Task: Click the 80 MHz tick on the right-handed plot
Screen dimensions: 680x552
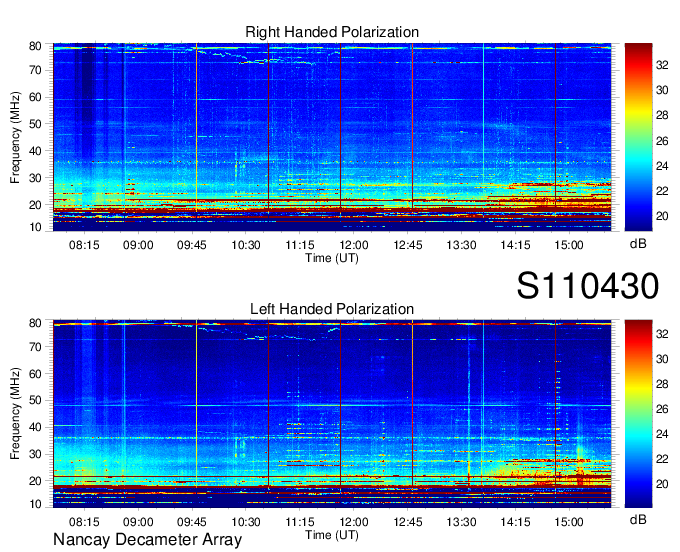Action: point(35,46)
